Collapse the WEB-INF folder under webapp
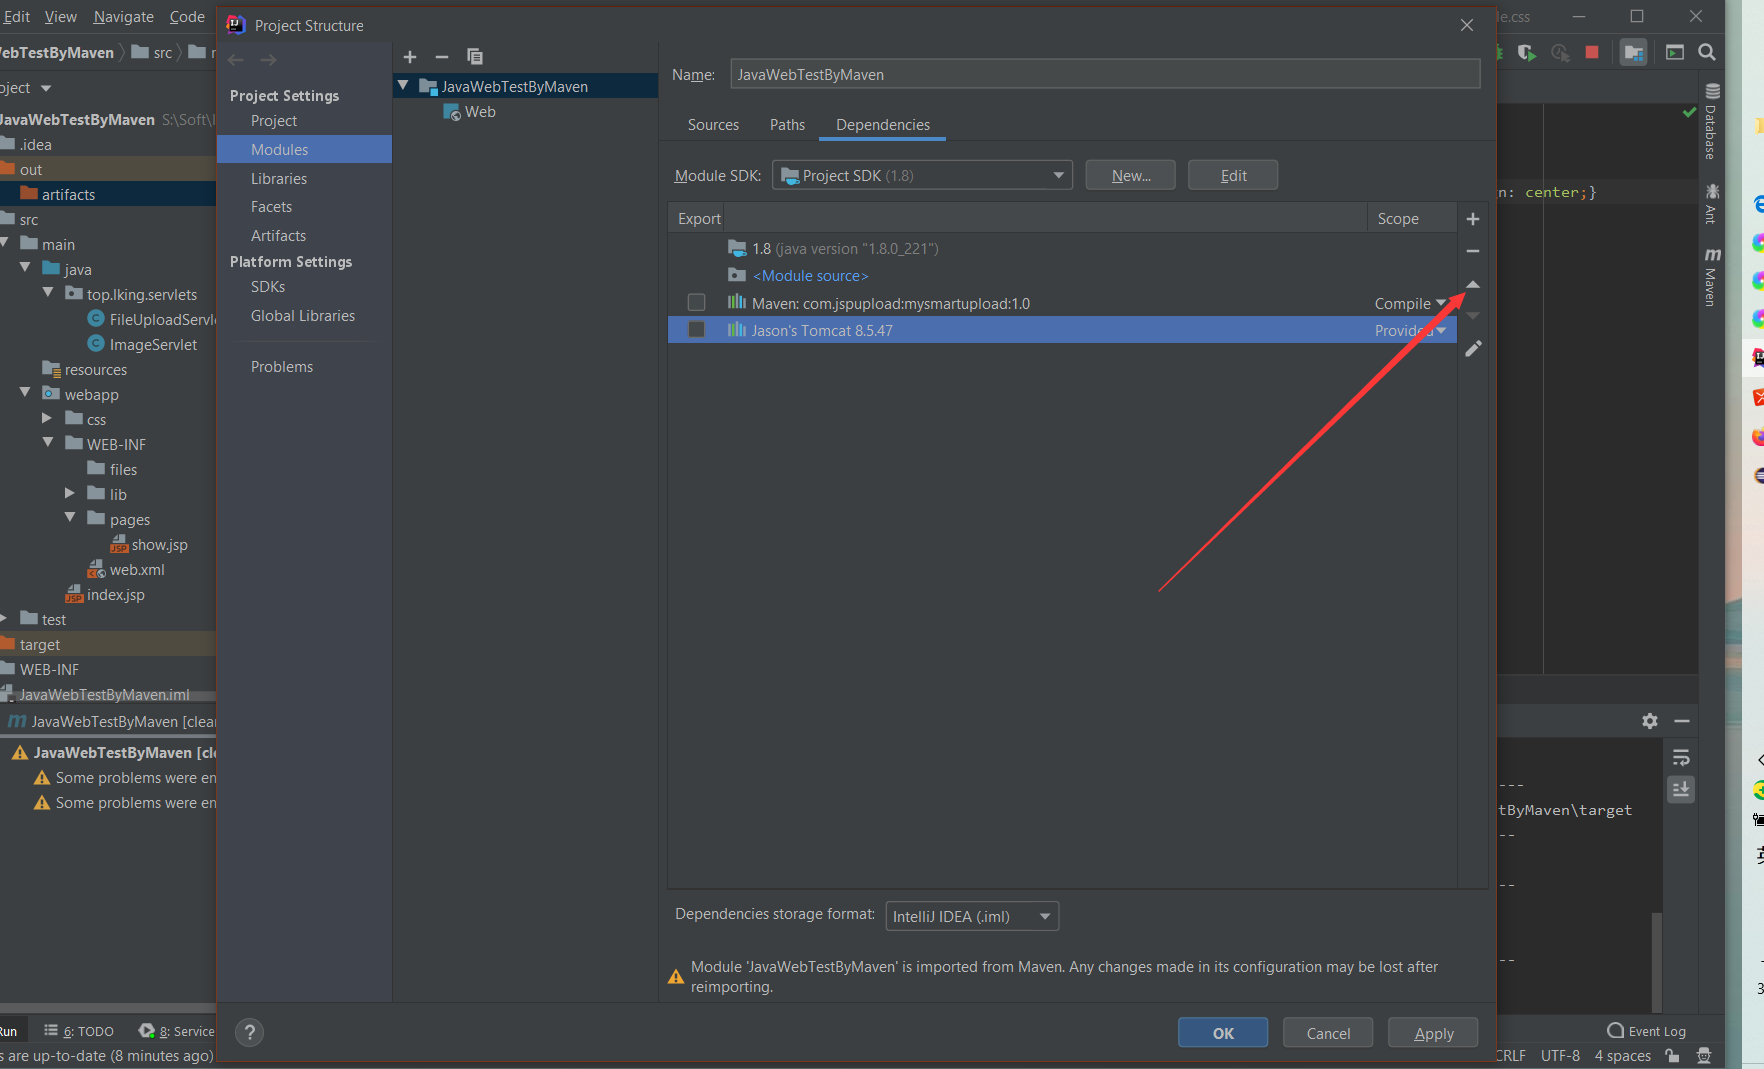This screenshot has height=1069, width=1764. [x=47, y=443]
